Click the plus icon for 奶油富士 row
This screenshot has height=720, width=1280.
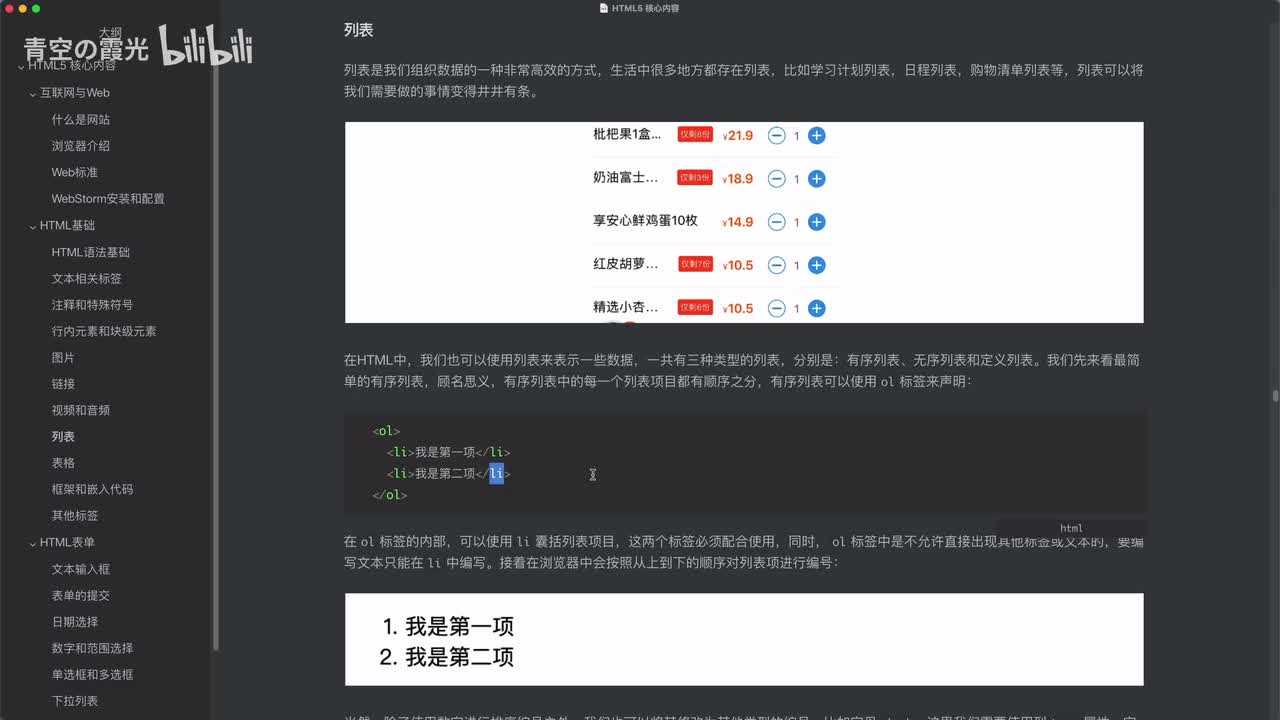tap(816, 179)
